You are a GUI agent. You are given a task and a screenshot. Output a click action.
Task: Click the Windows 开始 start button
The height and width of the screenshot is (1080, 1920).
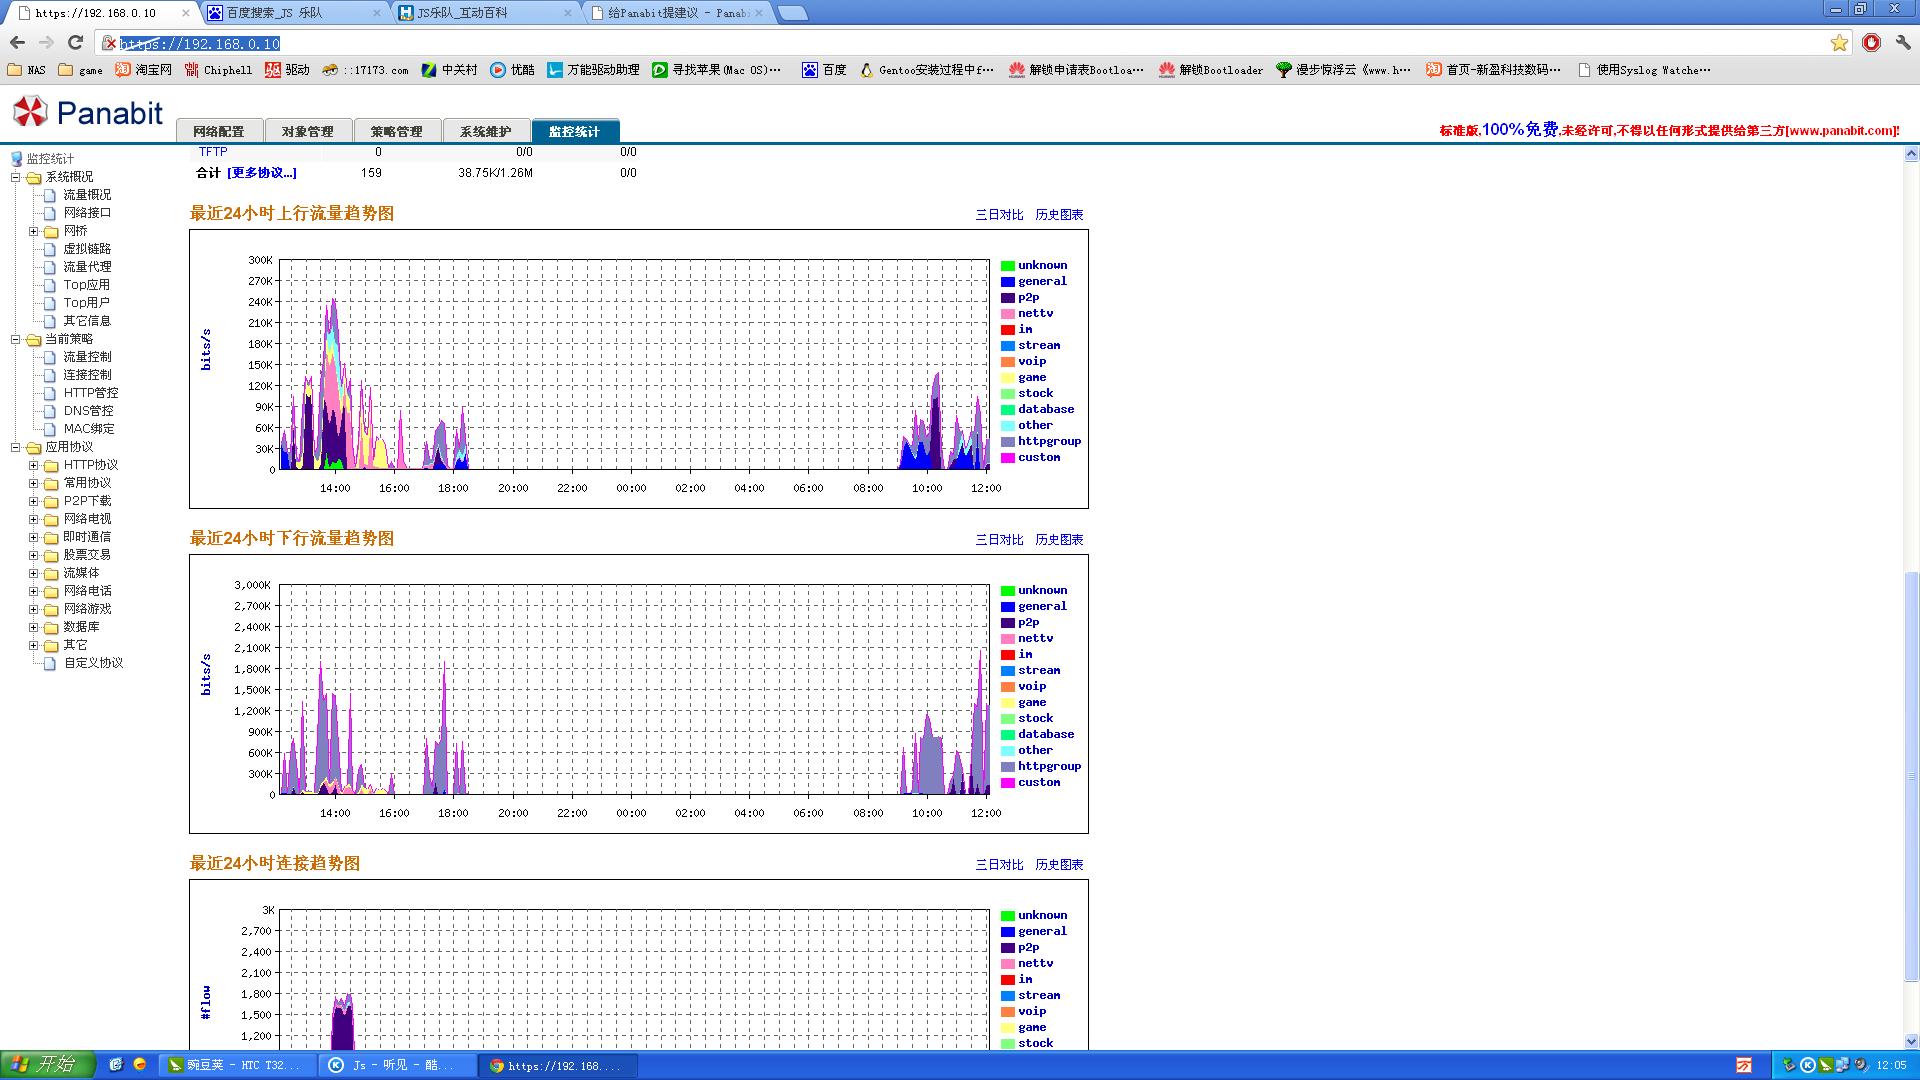[47, 1065]
